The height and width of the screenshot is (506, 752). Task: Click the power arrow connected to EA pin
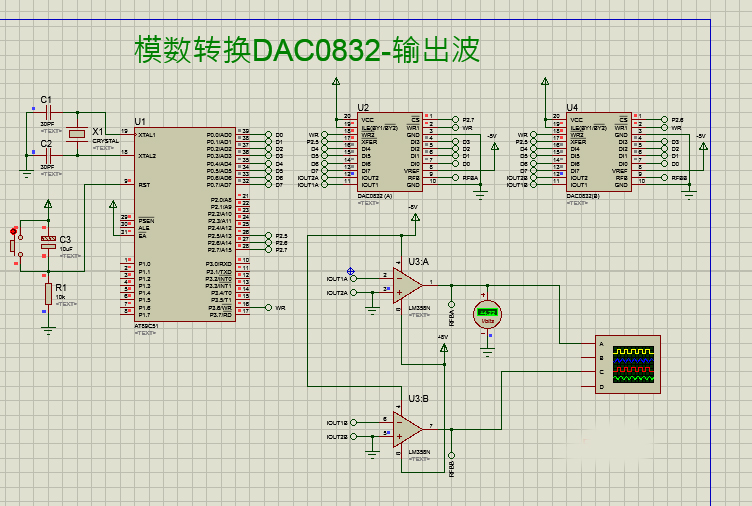point(113,205)
